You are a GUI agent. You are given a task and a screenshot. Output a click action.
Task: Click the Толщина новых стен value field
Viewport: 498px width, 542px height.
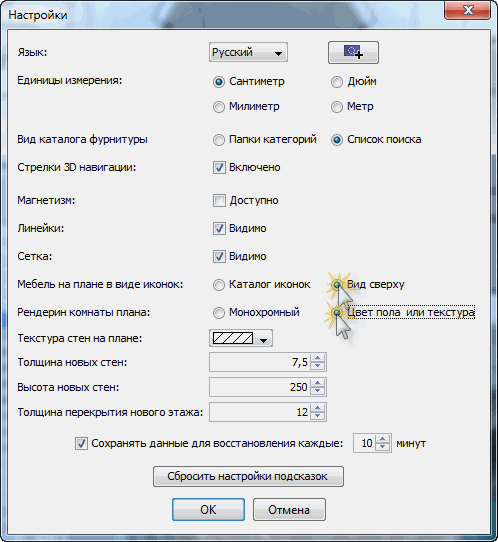[260, 362]
